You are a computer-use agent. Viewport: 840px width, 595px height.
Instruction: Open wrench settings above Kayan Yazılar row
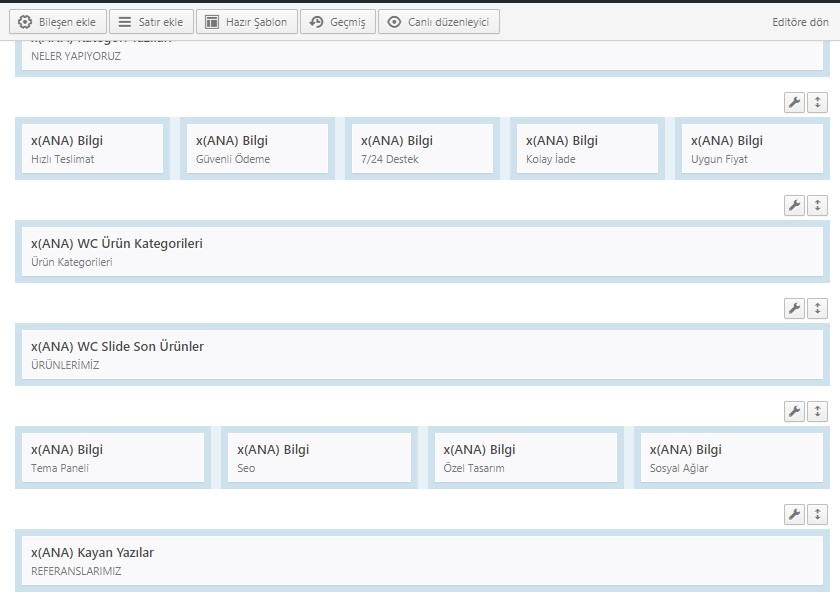tap(794, 514)
